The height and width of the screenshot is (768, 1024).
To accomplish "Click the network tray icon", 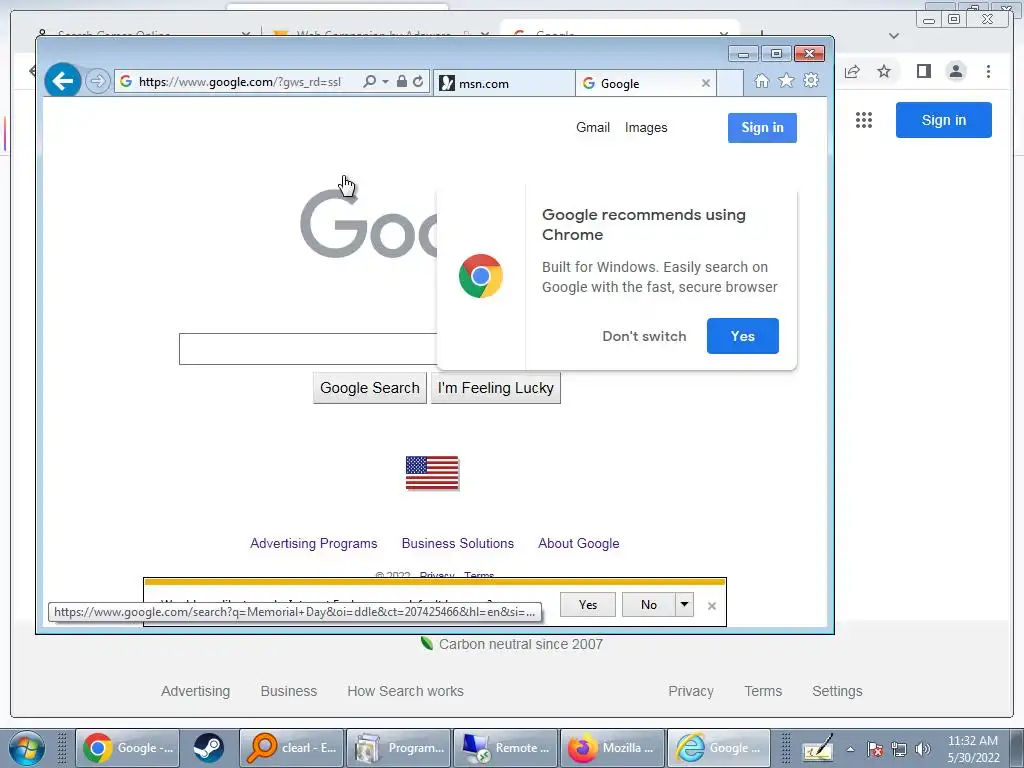I will 899,750.
